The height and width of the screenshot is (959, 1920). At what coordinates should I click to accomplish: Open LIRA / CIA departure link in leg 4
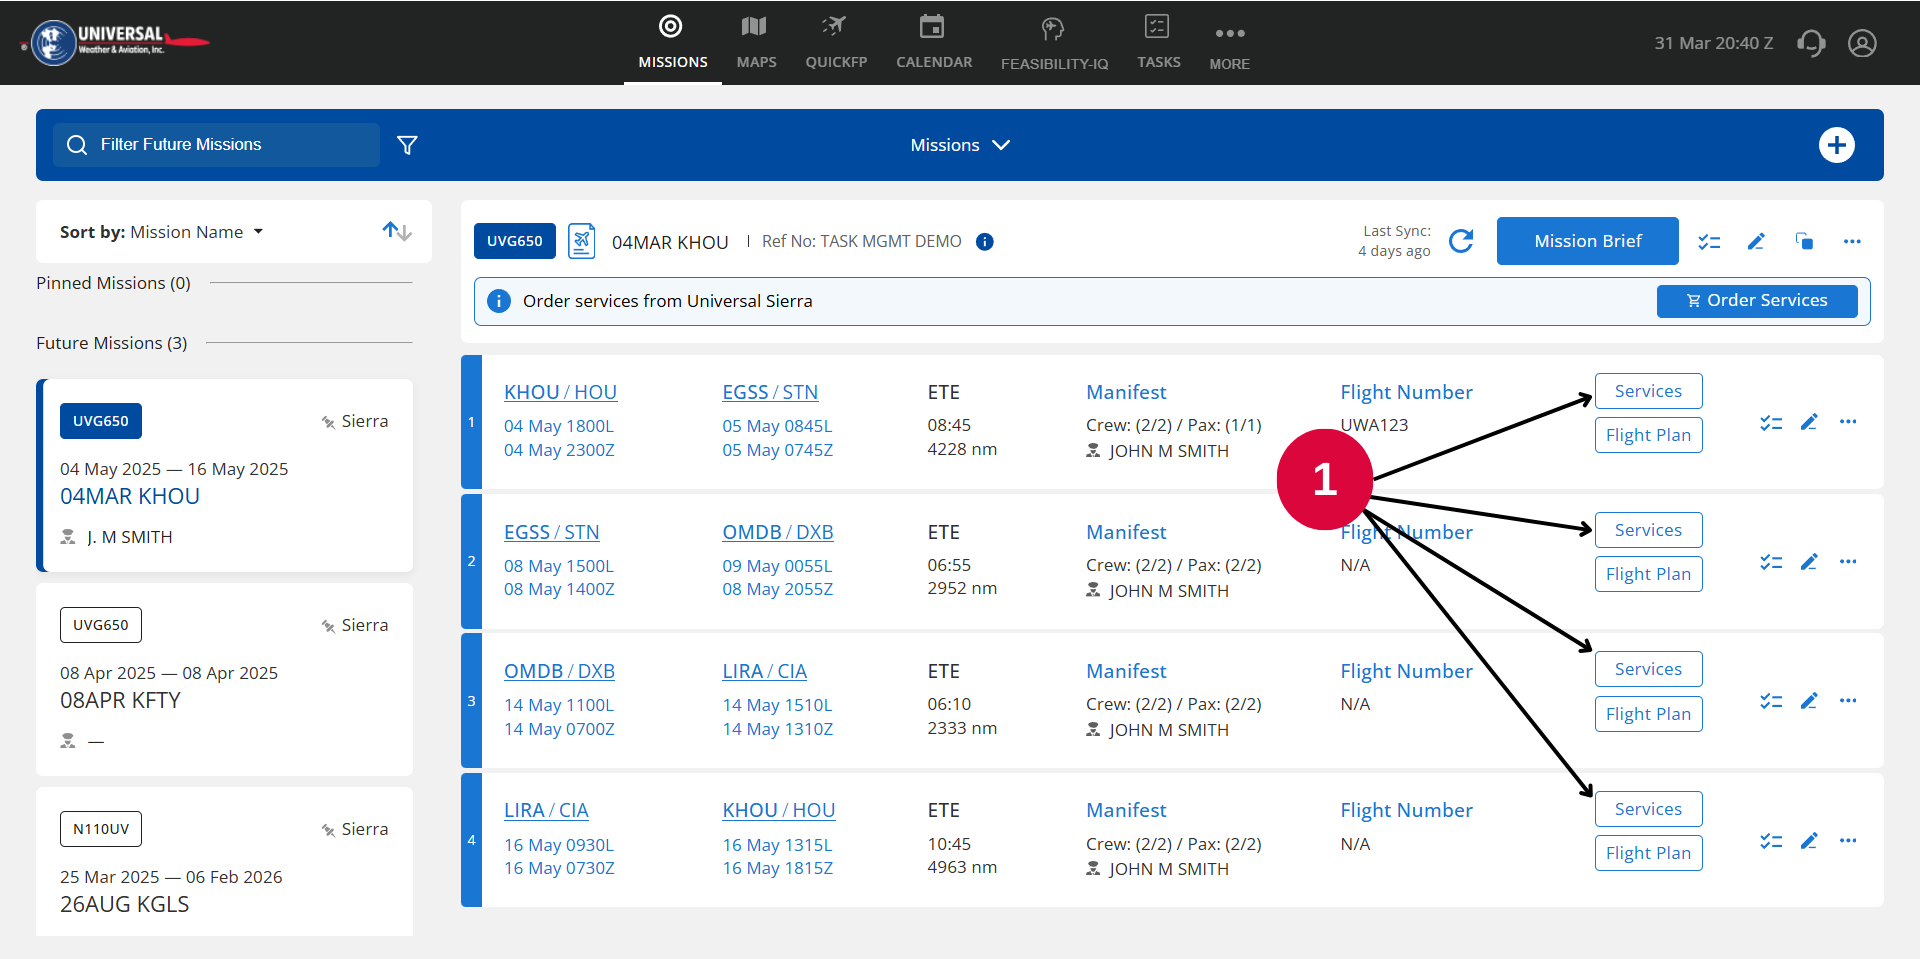(x=546, y=810)
